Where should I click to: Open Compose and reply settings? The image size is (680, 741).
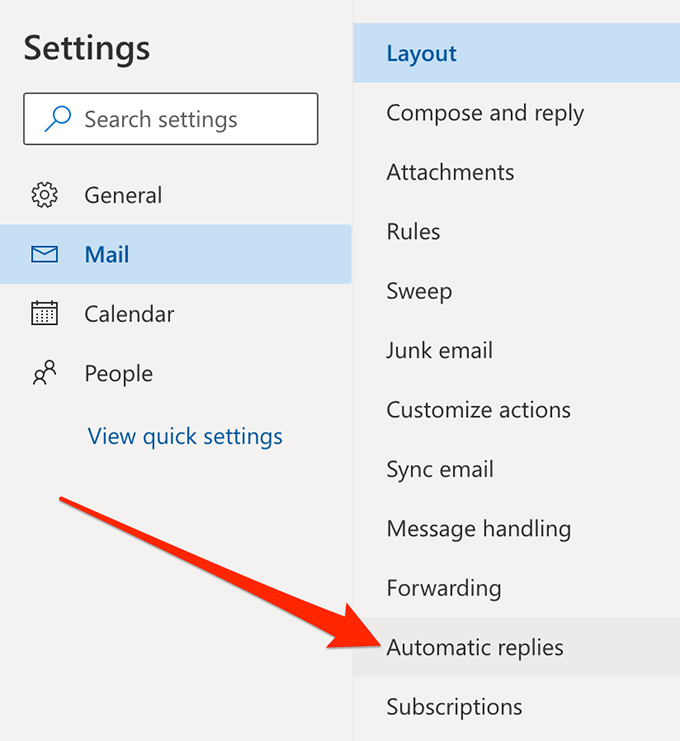coord(516,112)
